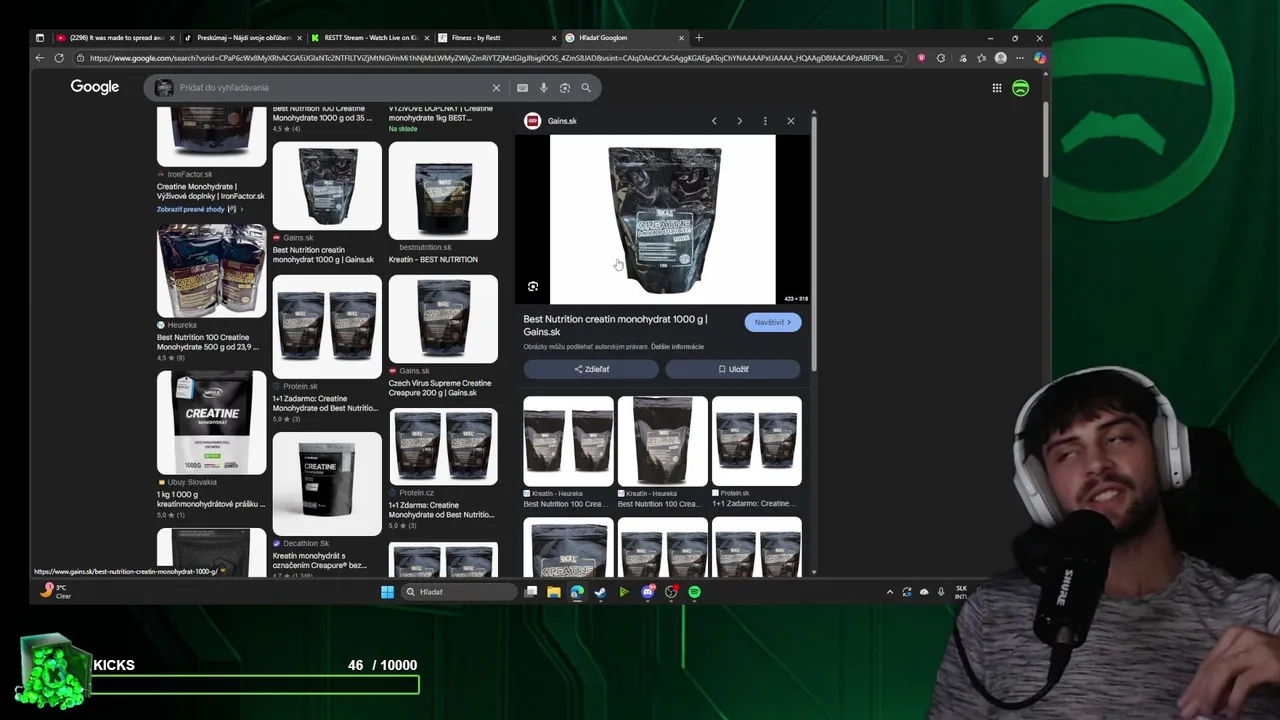Viewport: 1280px width, 720px height.
Task: Go to the Google logo homepage
Action: [95, 87]
